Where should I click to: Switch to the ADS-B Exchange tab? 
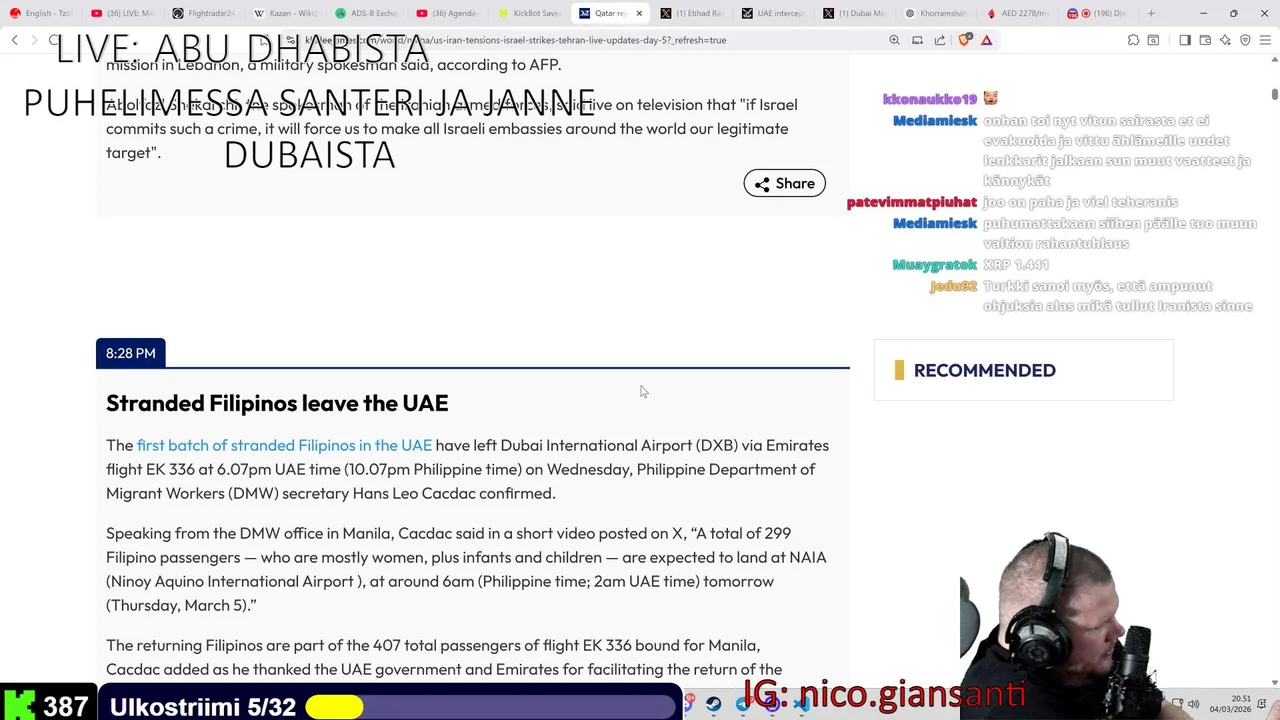[367, 13]
